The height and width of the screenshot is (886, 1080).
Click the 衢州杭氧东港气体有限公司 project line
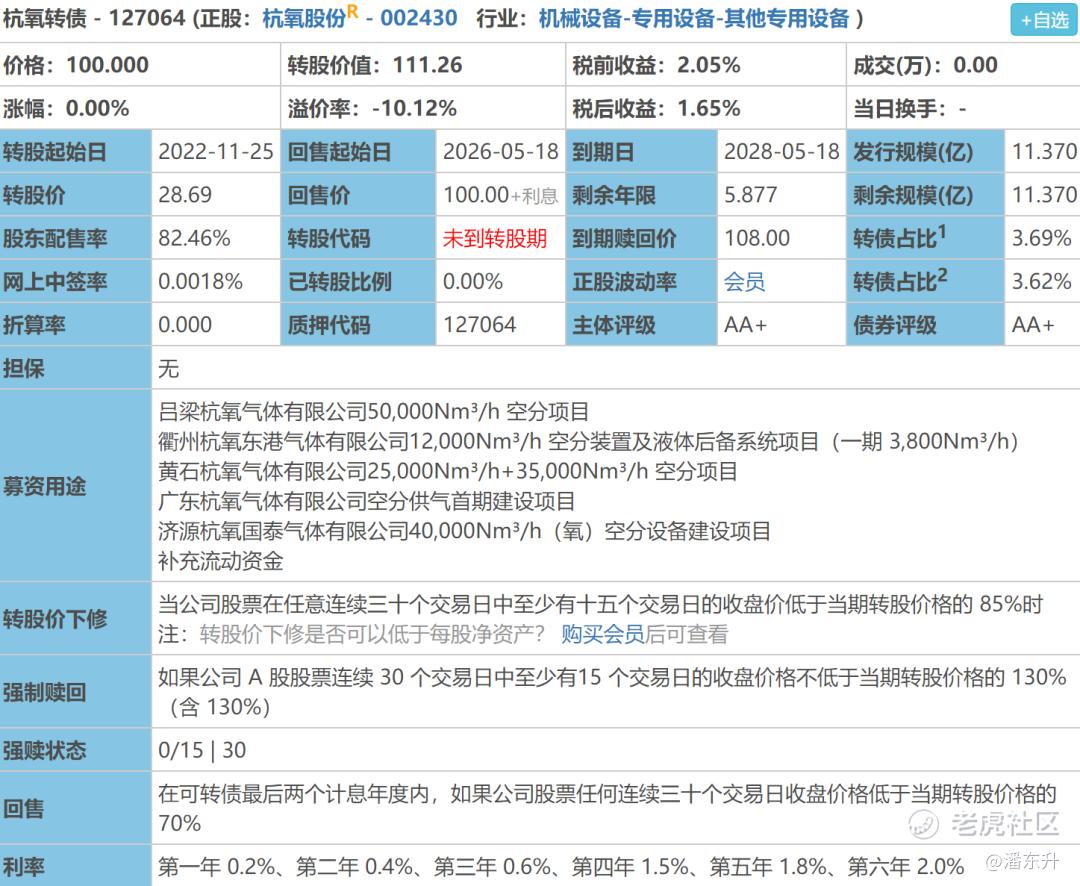[x=588, y=442]
